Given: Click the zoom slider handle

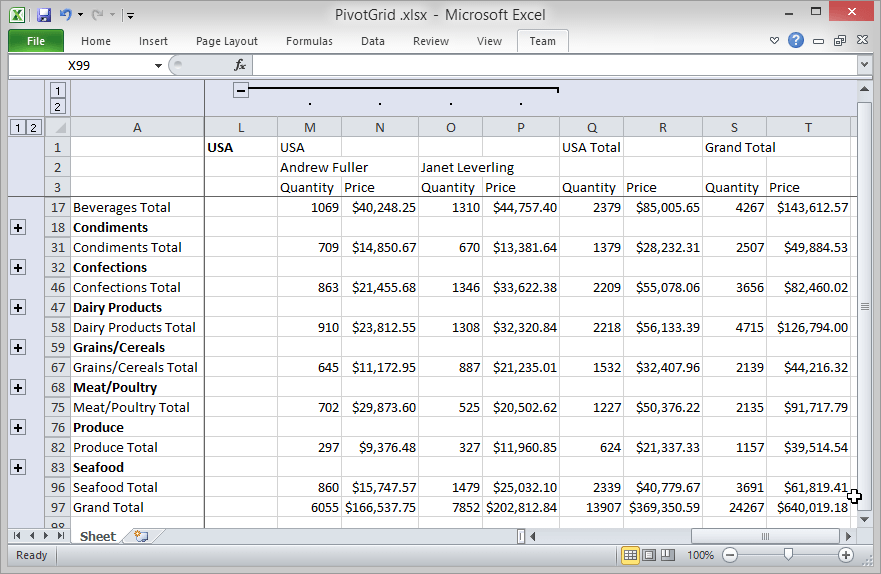Looking at the screenshot, I should [788, 555].
